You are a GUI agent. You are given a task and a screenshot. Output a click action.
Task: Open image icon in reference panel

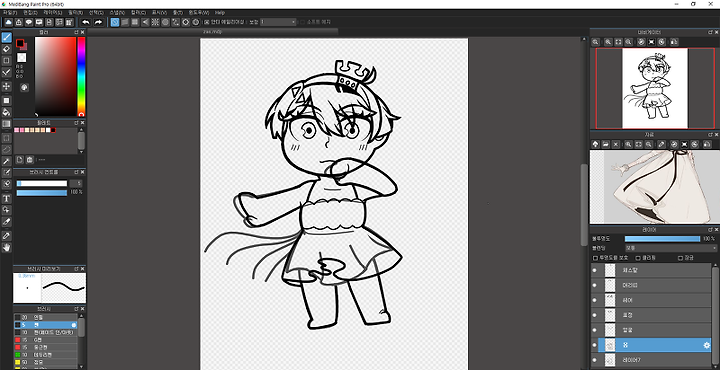coord(606,144)
